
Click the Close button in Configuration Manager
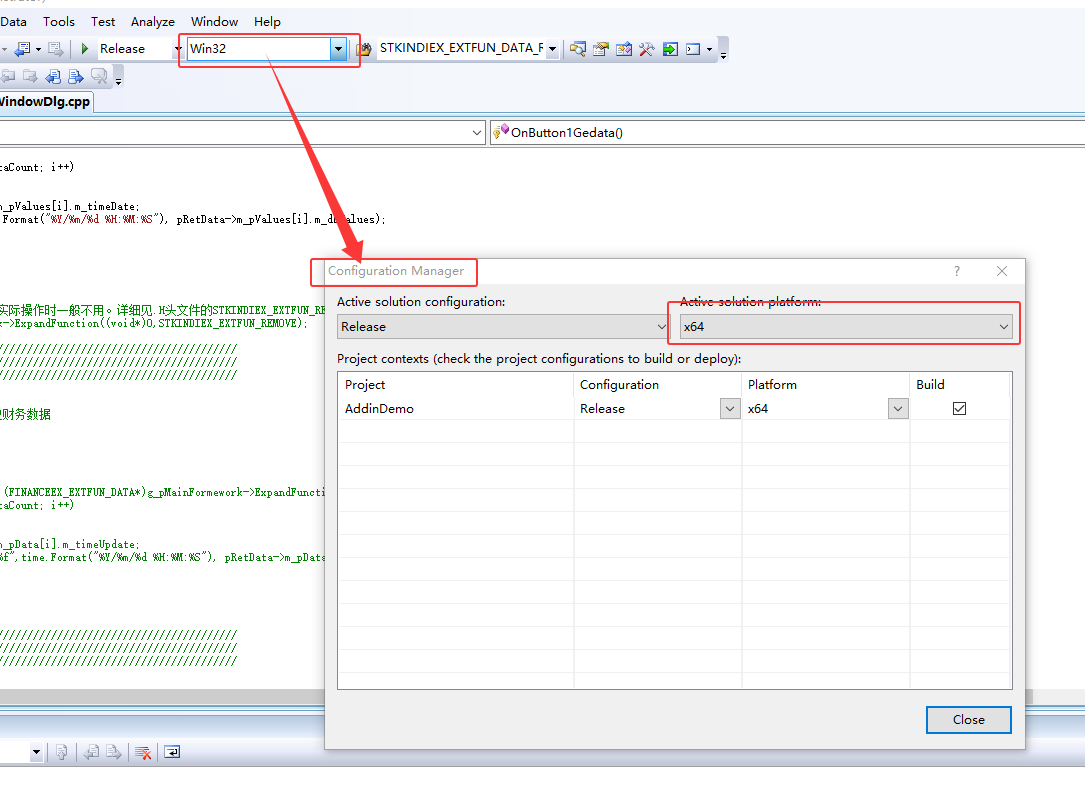click(968, 720)
